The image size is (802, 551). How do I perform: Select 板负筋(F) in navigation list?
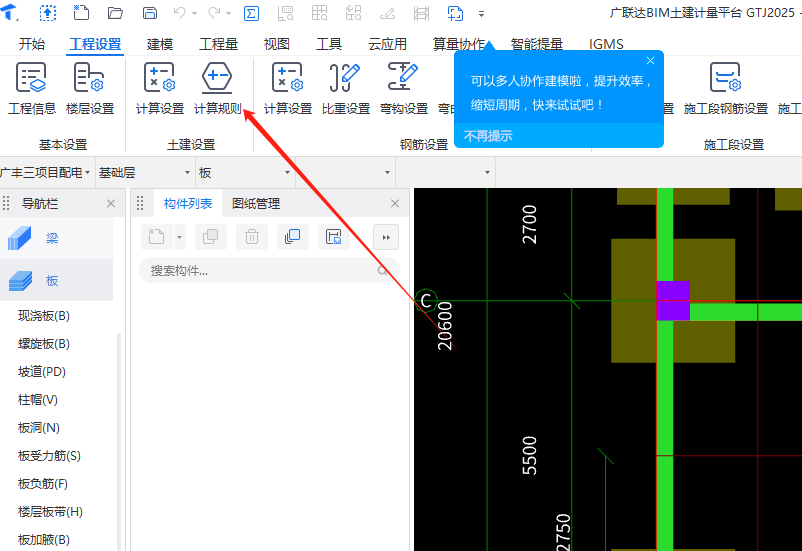(43, 483)
